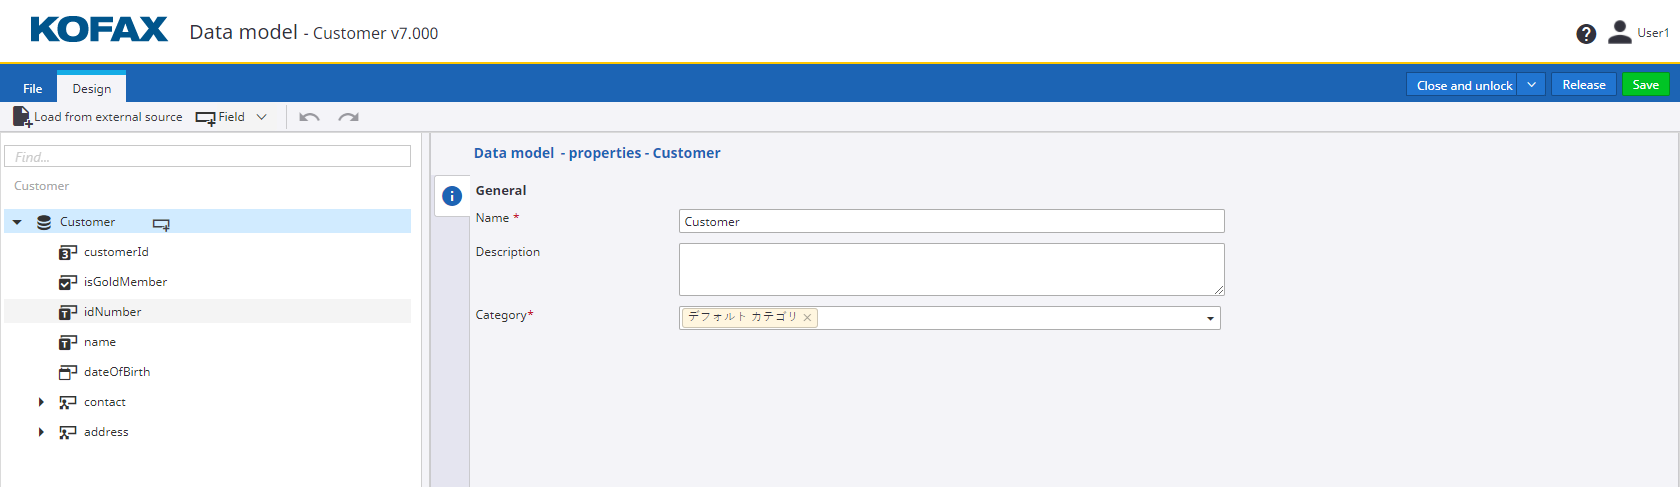1680x487 pixels.
Task: Click the undo arrow icon
Action: pyautogui.click(x=309, y=118)
